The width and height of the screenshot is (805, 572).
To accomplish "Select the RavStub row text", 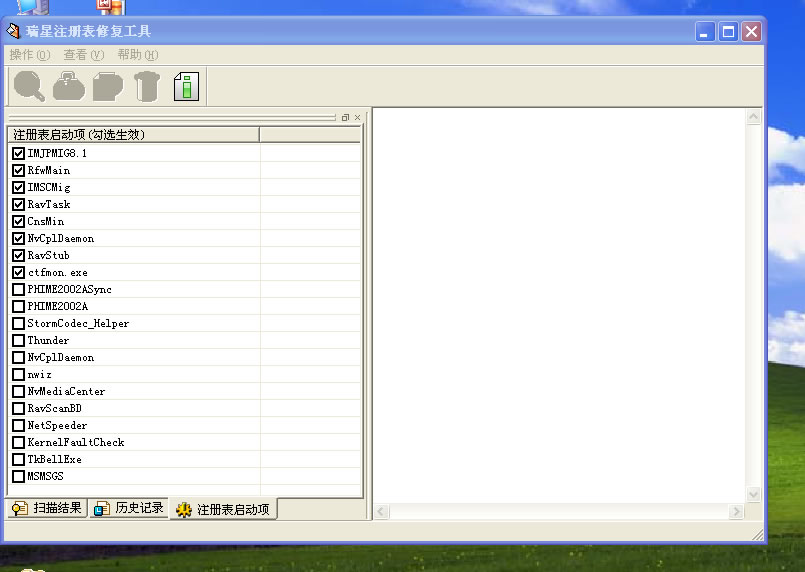I will [48, 255].
